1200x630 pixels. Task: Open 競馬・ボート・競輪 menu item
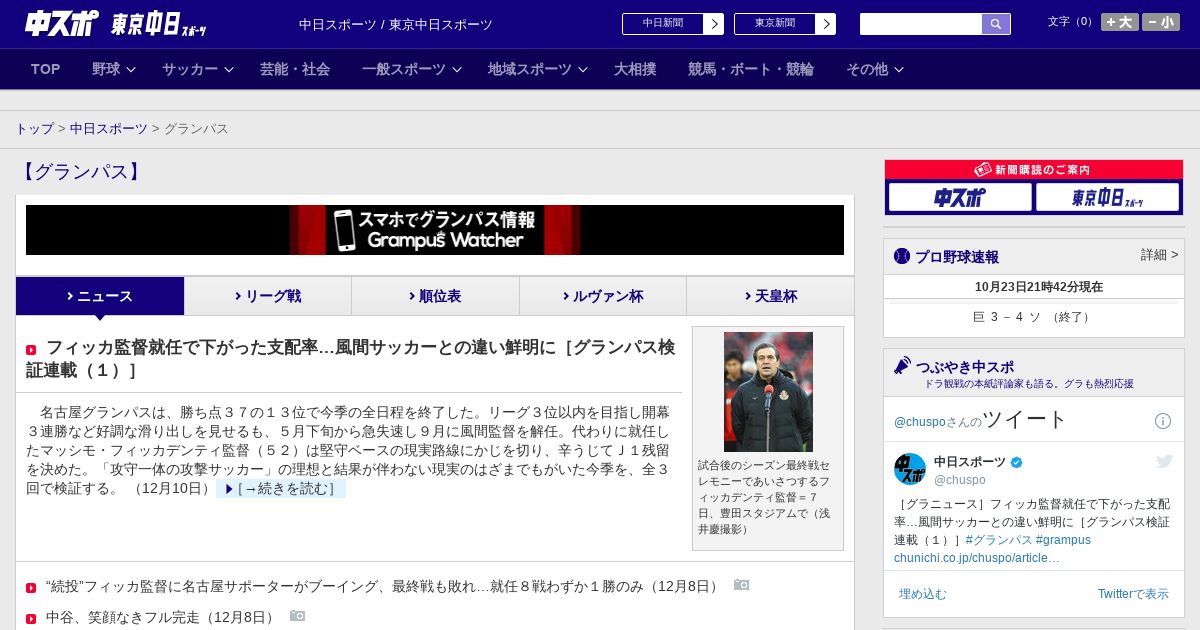(751, 69)
